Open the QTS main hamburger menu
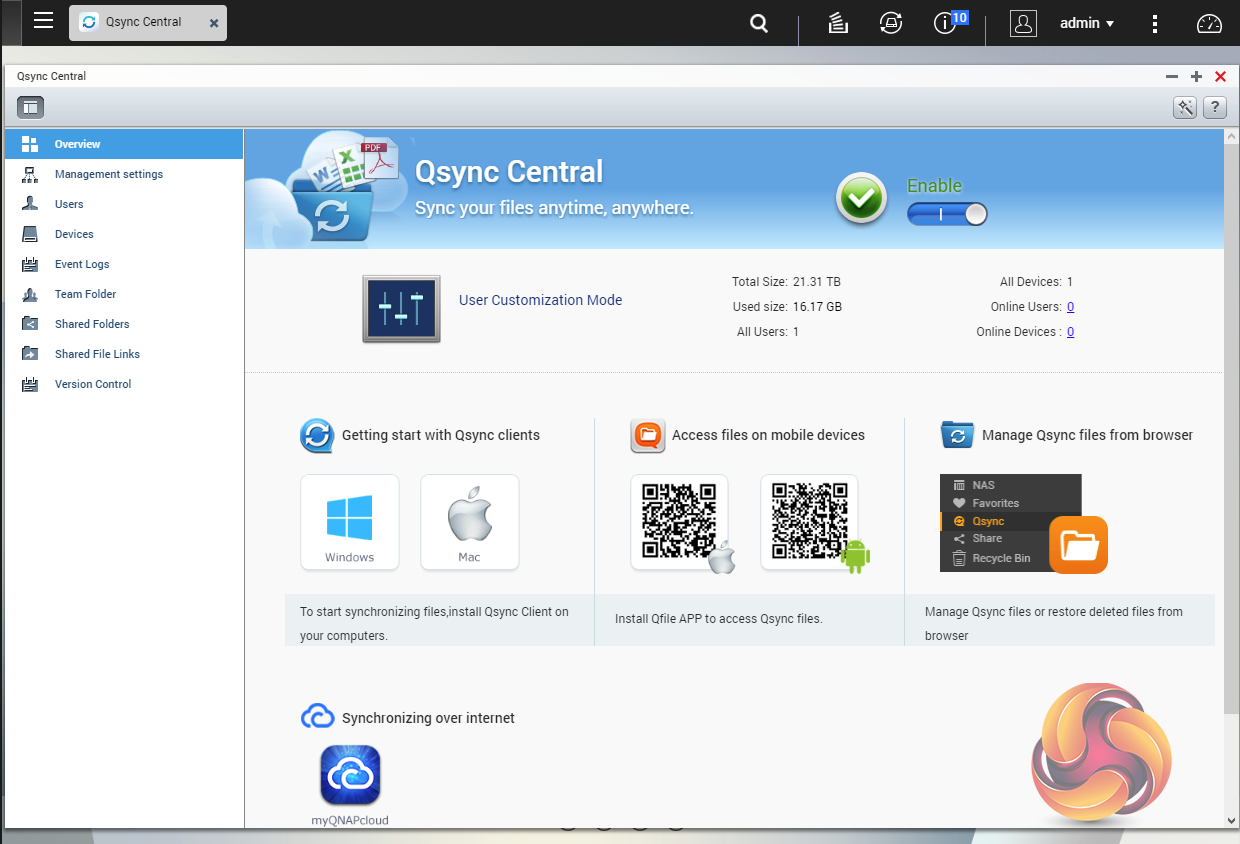The width and height of the screenshot is (1240, 844). pos(43,21)
